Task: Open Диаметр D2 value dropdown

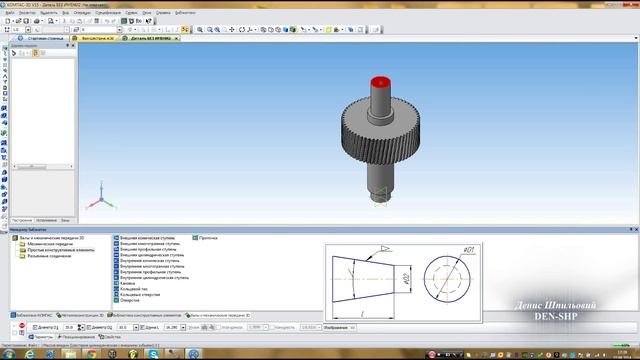Action: point(136,327)
